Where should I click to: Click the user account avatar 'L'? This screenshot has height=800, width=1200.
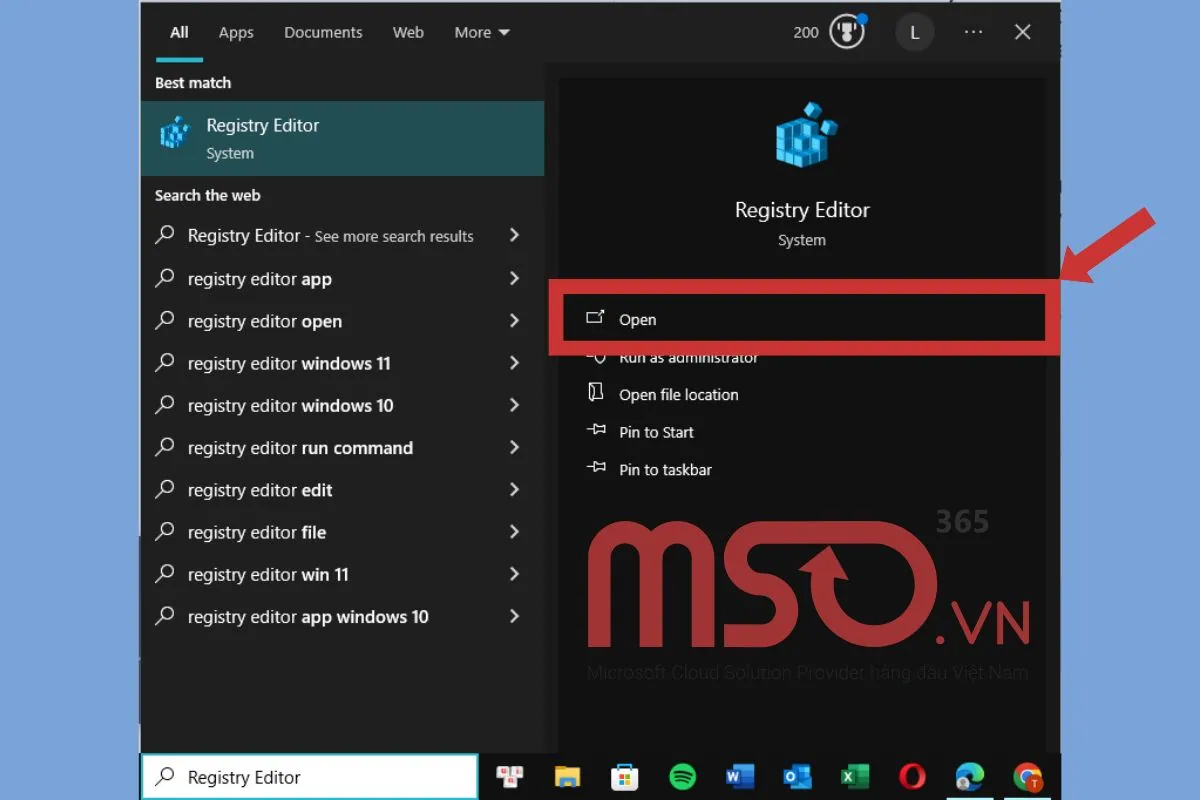pos(914,32)
